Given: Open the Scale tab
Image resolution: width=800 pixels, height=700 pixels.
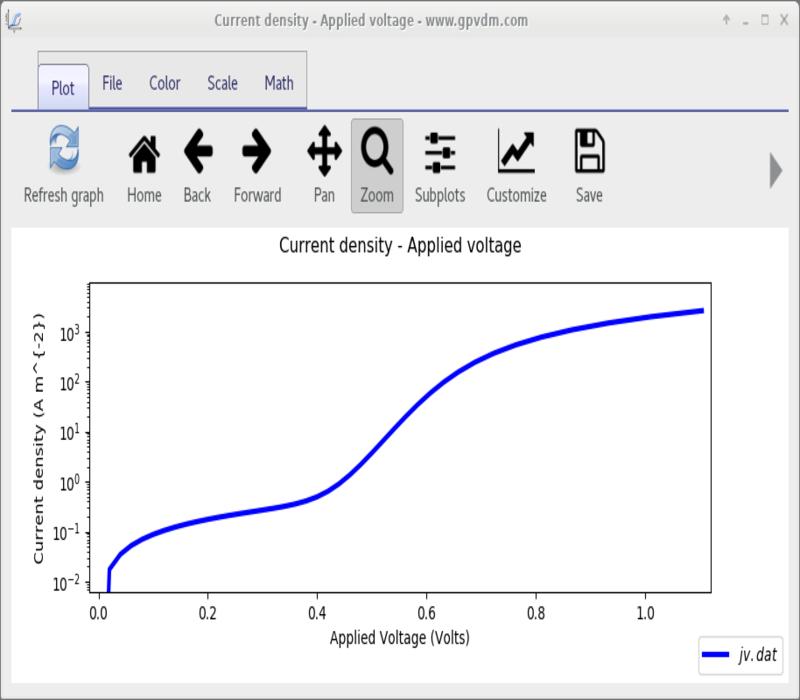Looking at the screenshot, I should click(x=222, y=83).
